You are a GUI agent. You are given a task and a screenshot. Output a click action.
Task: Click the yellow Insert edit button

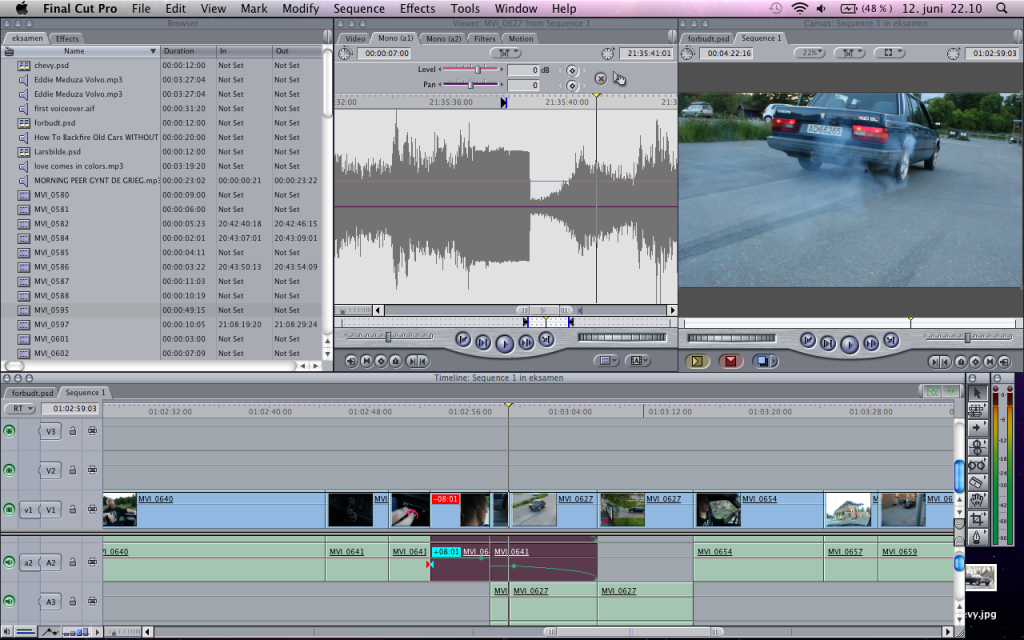(697, 361)
